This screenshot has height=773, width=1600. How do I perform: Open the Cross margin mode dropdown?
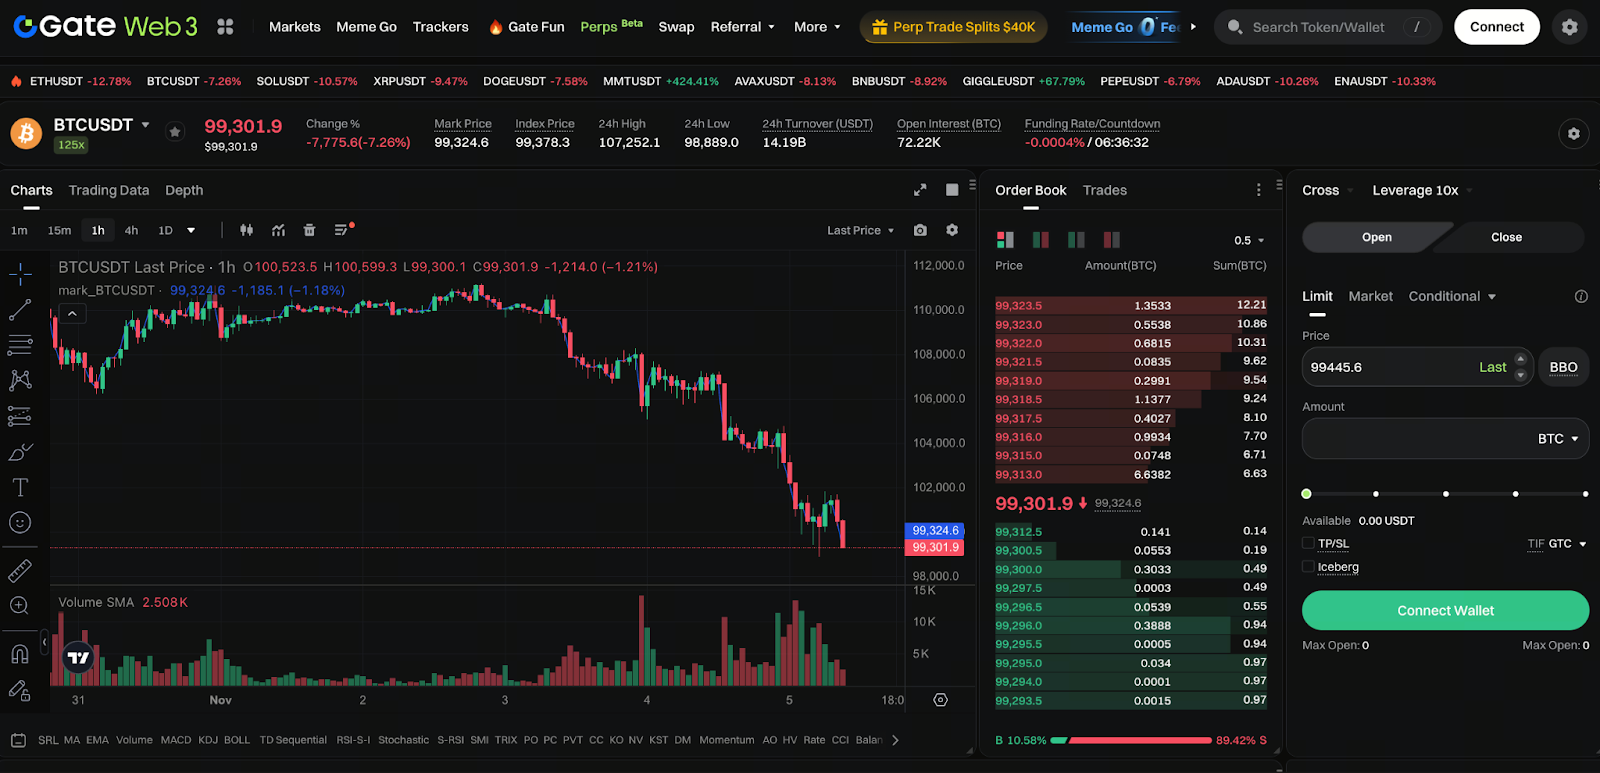(1327, 190)
